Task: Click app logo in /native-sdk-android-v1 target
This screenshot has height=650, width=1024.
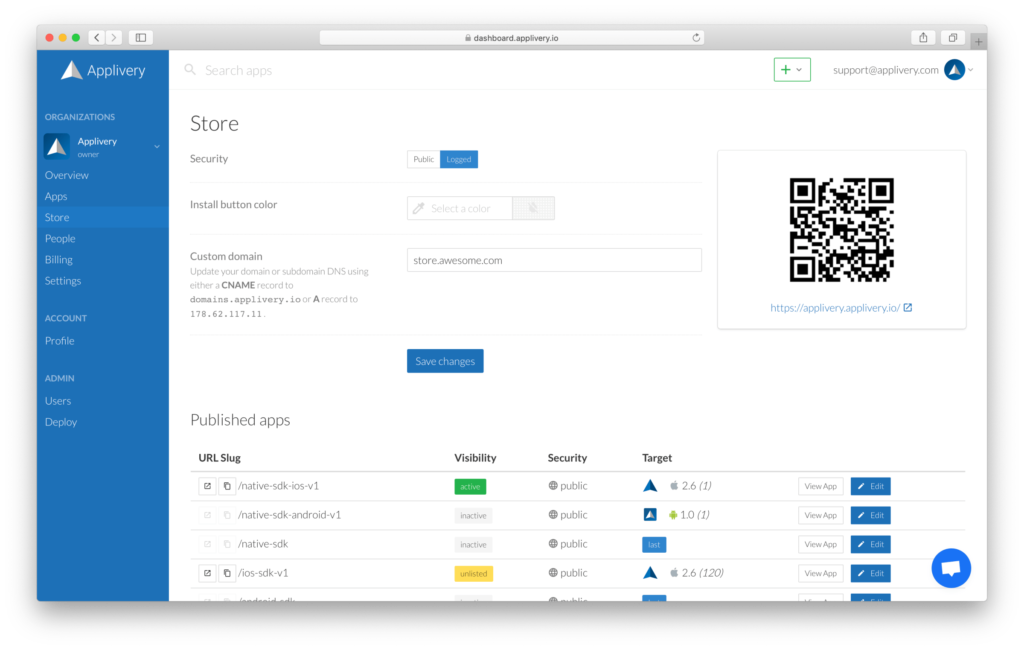Action: tap(650, 515)
